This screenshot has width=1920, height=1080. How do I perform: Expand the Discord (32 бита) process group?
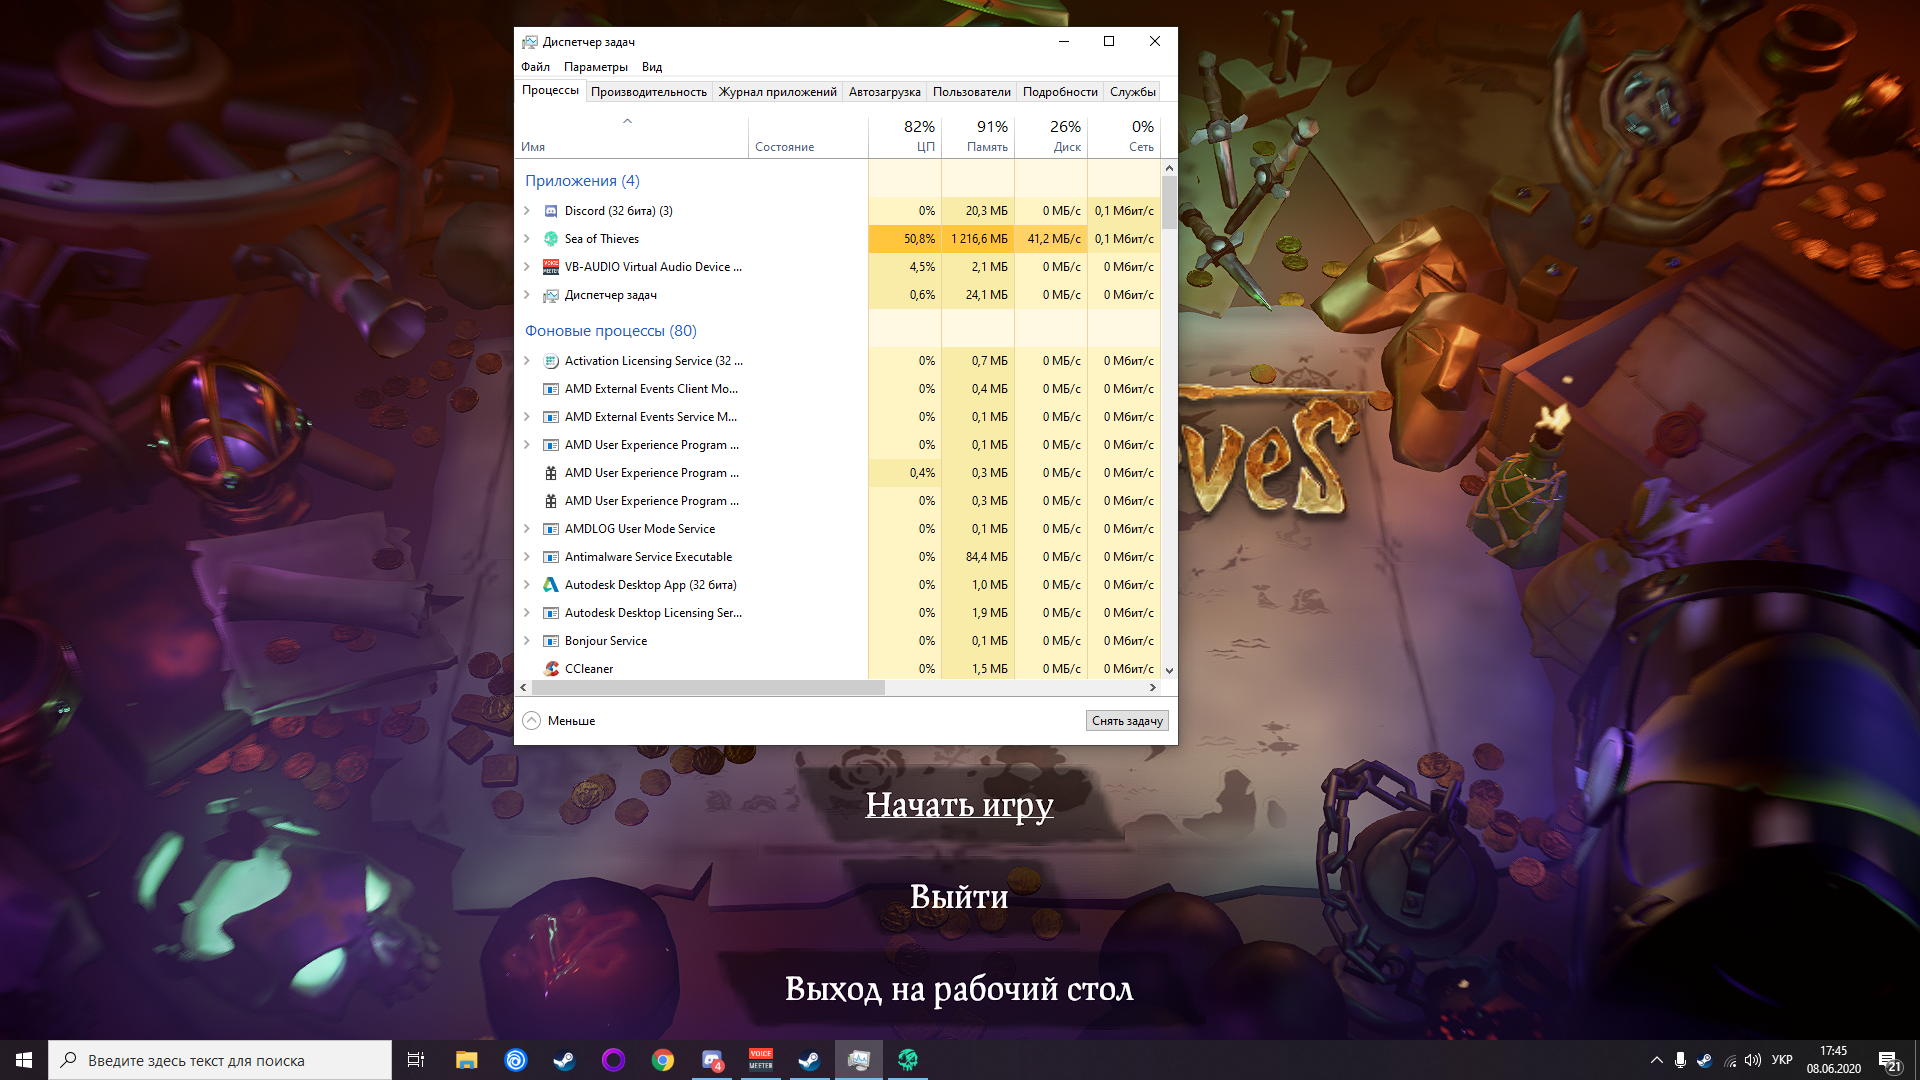[x=527, y=211]
